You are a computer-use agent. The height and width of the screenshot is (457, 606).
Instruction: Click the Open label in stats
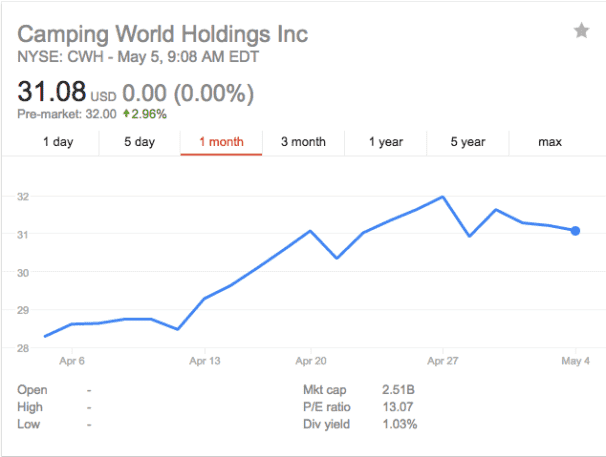click(x=31, y=389)
